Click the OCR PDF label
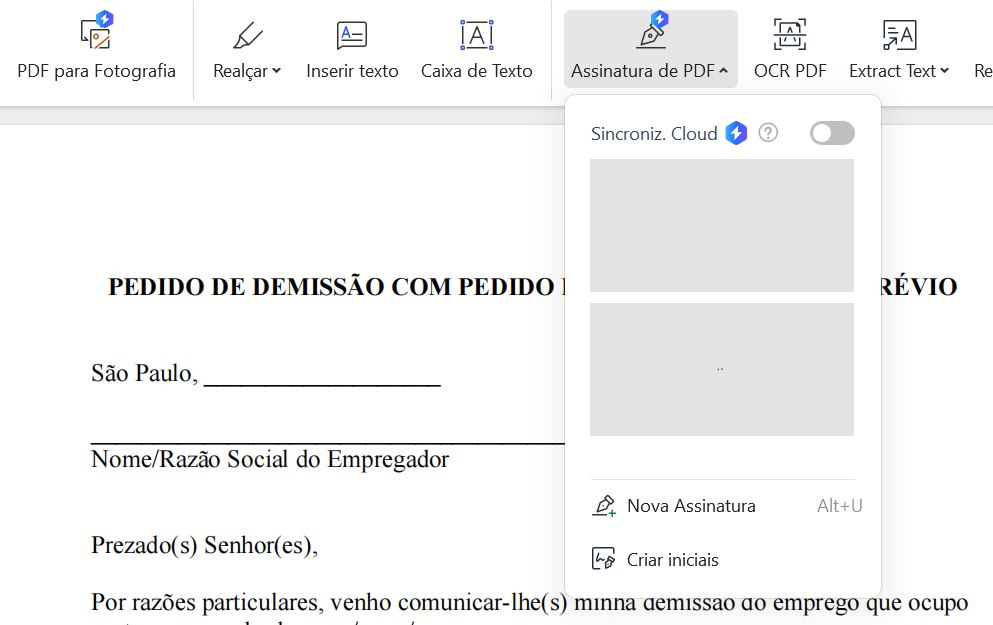Image resolution: width=993 pixels, height=625 pixels. click(x=790, y=71)
